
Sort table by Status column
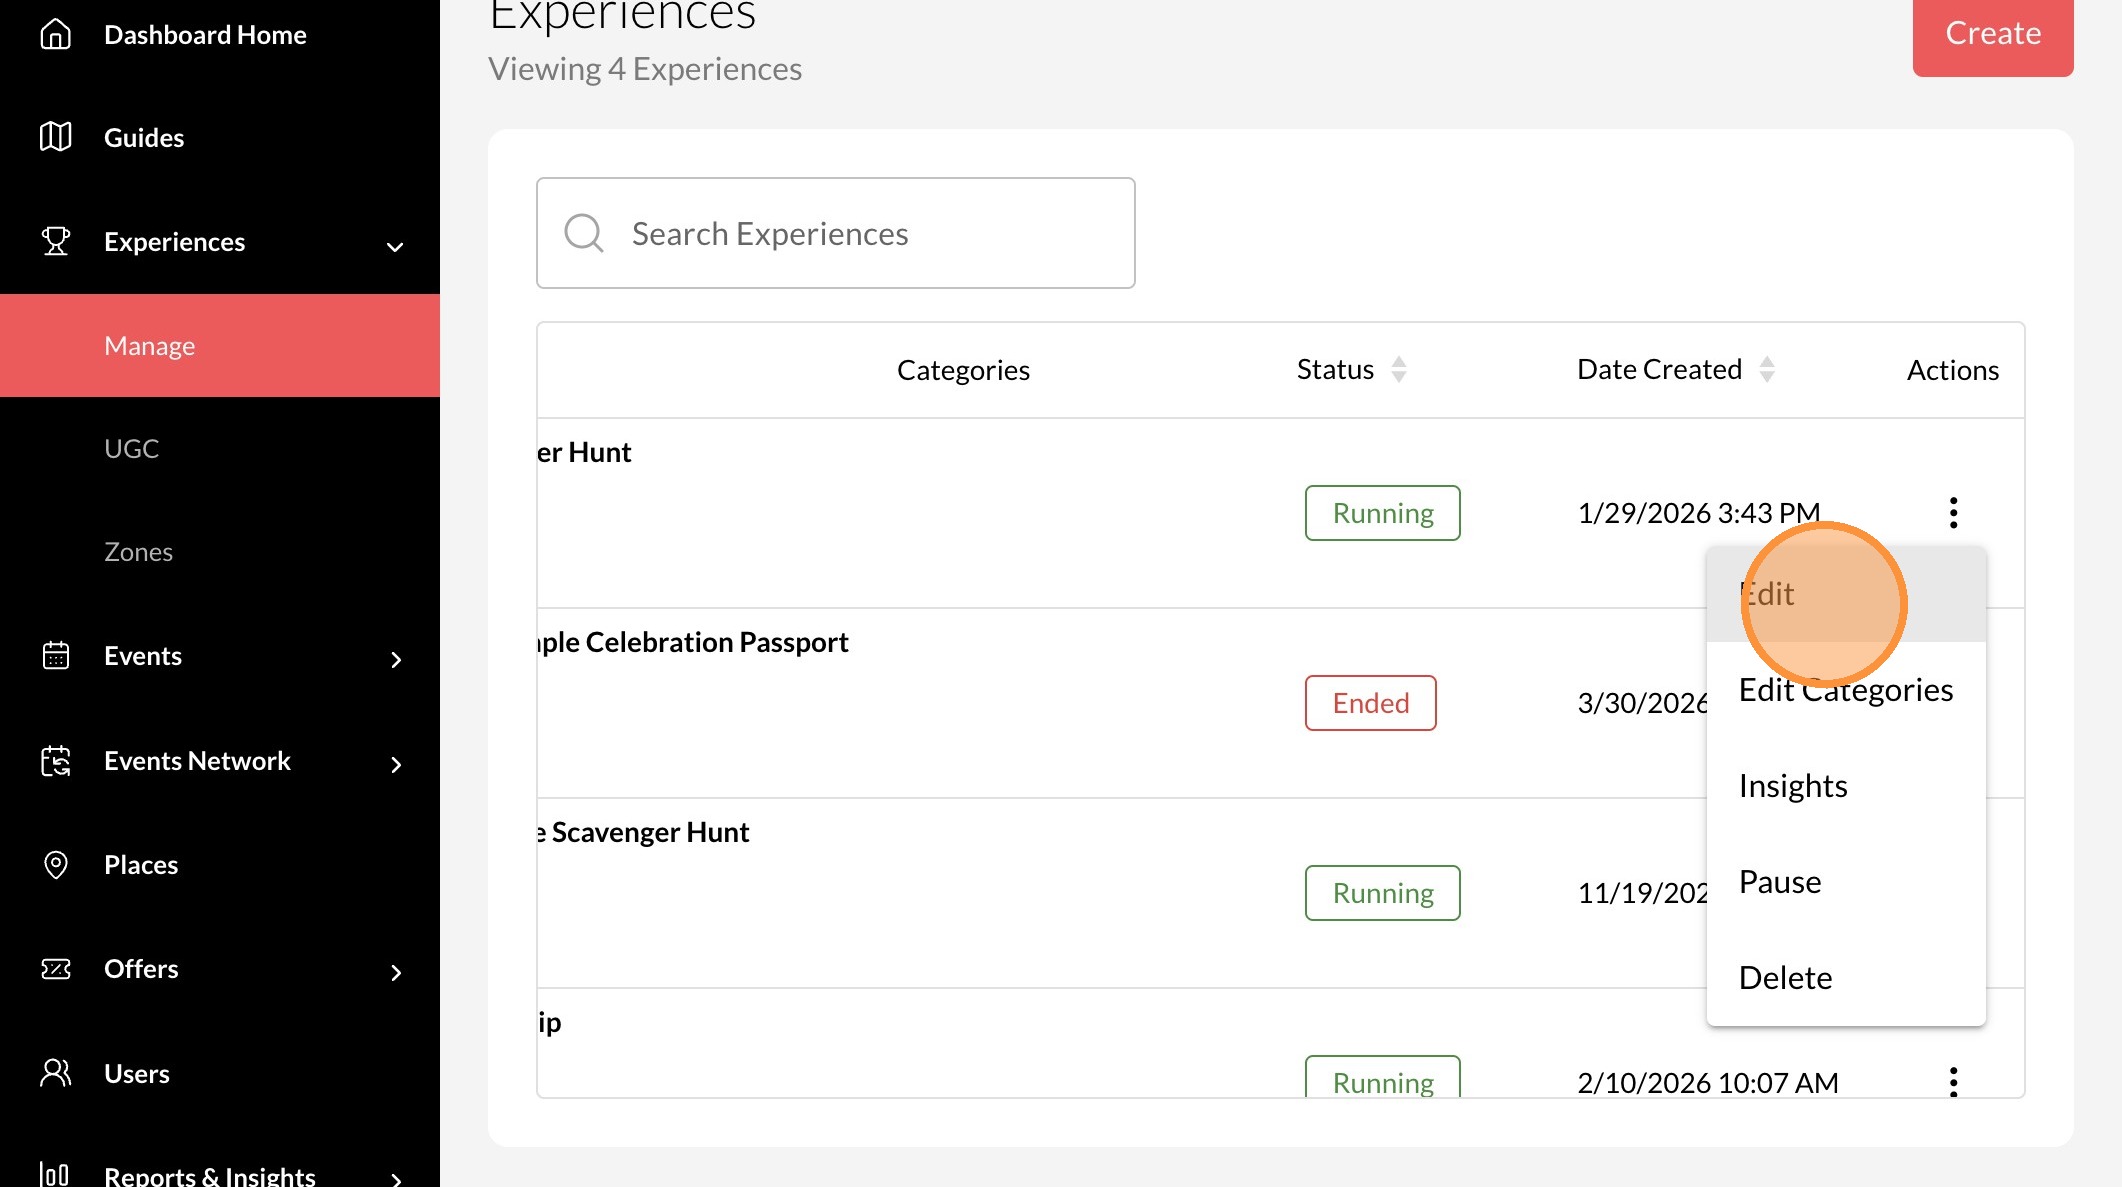(x=1399, y=370)
